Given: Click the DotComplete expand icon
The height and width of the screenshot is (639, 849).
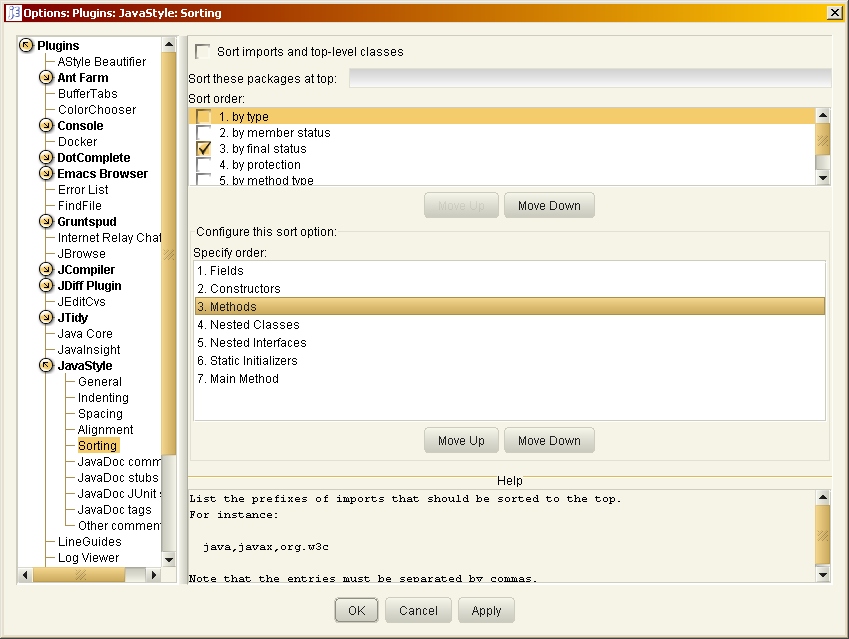Looking at the screenshot, I should point(47,158).
